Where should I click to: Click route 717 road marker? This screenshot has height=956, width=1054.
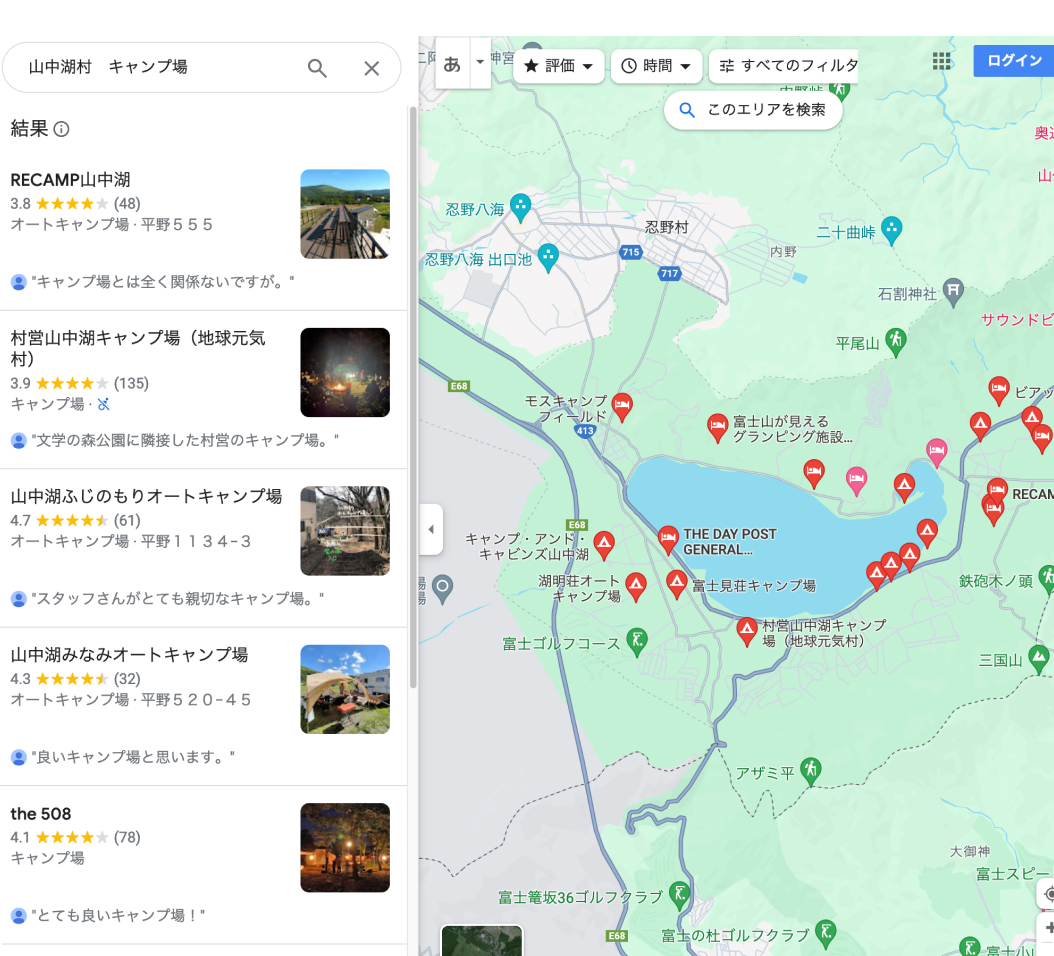(670, 273)
